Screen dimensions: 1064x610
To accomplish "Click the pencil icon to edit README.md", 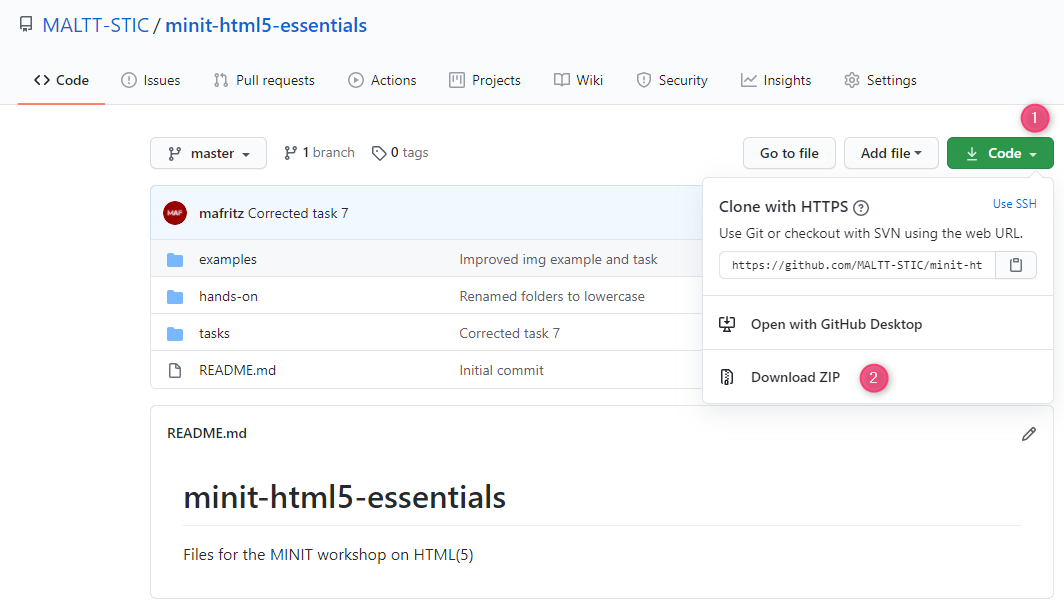I will 1029,434.
